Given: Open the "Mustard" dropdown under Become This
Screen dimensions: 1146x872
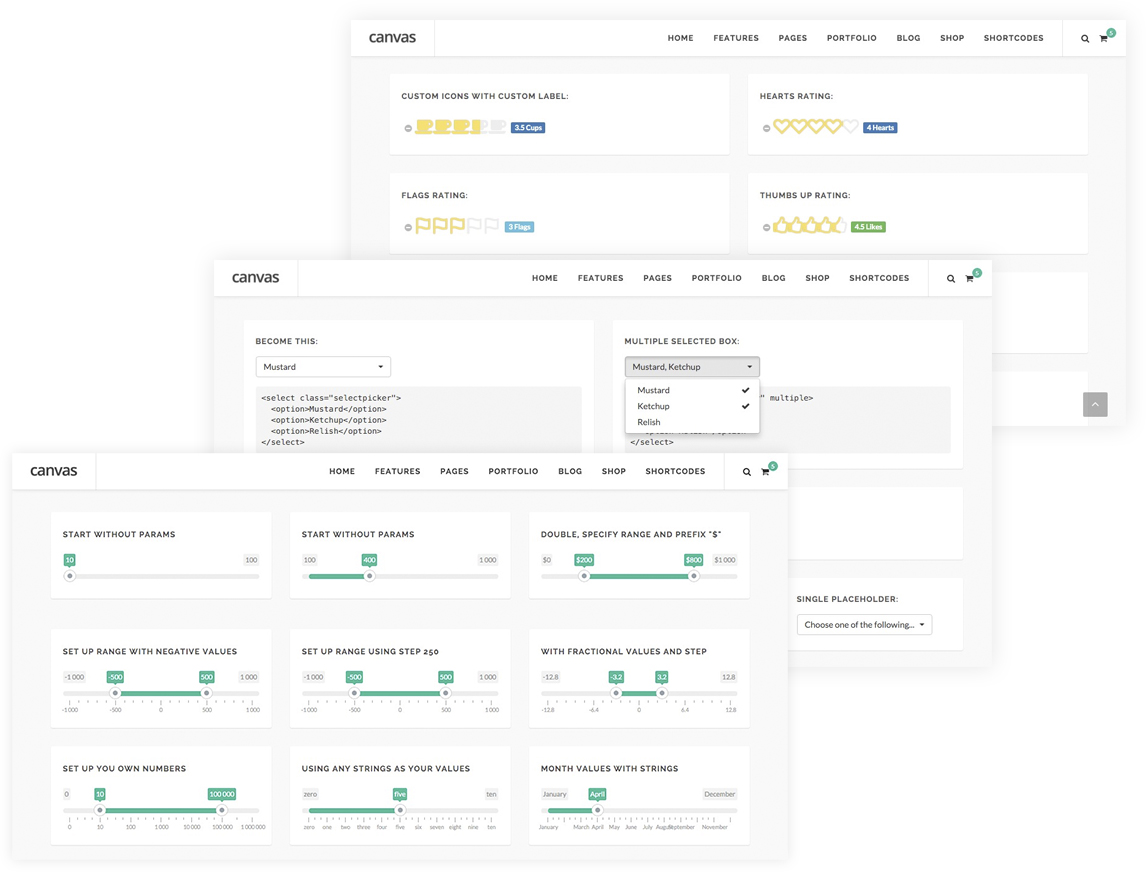Looking at the screenshot, I should [323, 367].
